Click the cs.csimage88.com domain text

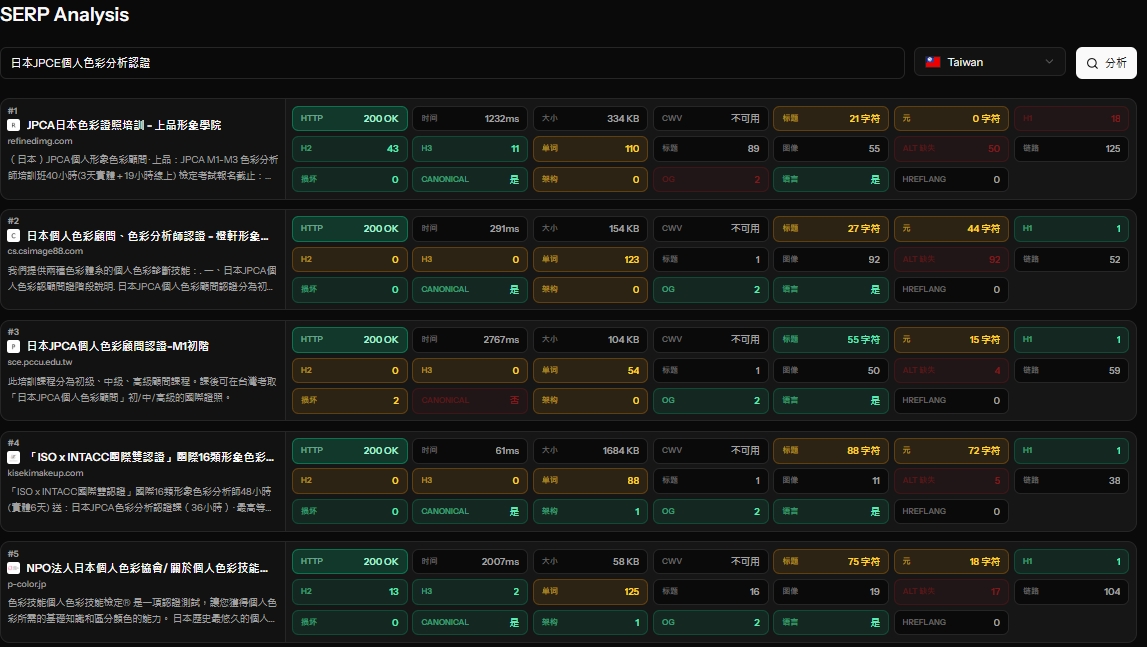pos(45,251)
